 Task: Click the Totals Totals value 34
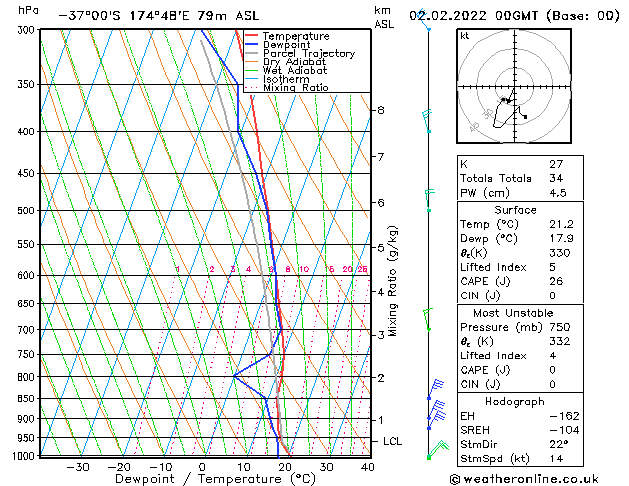556,178
